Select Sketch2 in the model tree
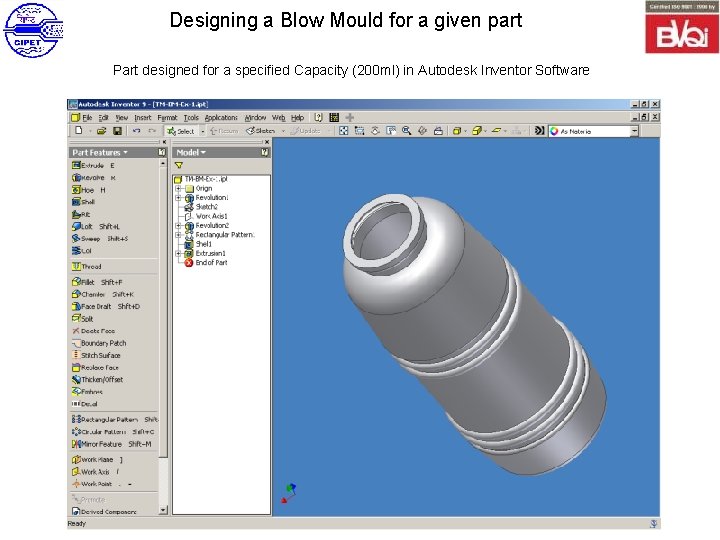The width and height of the screenshot is (720, 540). tap(201, 207)
